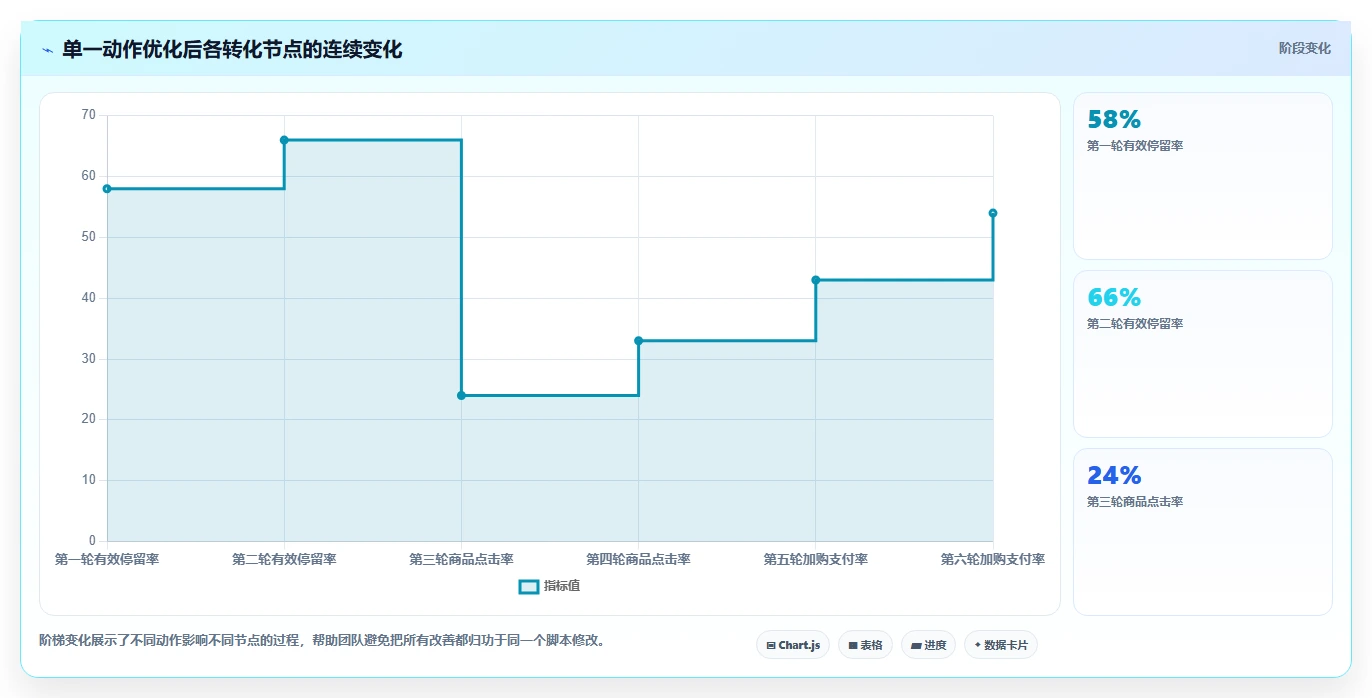Click the data point at value 66

[x=284, y=140]
